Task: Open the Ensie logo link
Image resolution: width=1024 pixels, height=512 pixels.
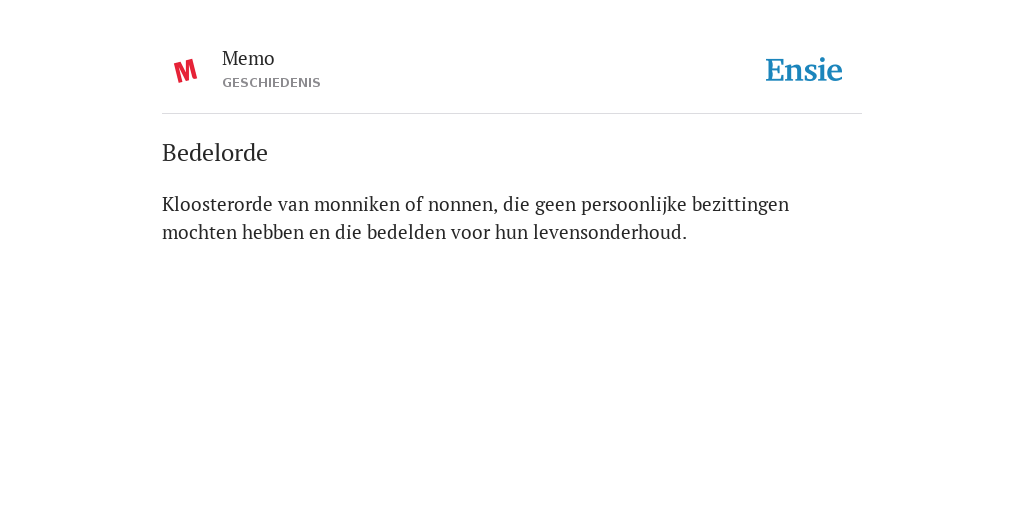Action: (x=804, y=70)
